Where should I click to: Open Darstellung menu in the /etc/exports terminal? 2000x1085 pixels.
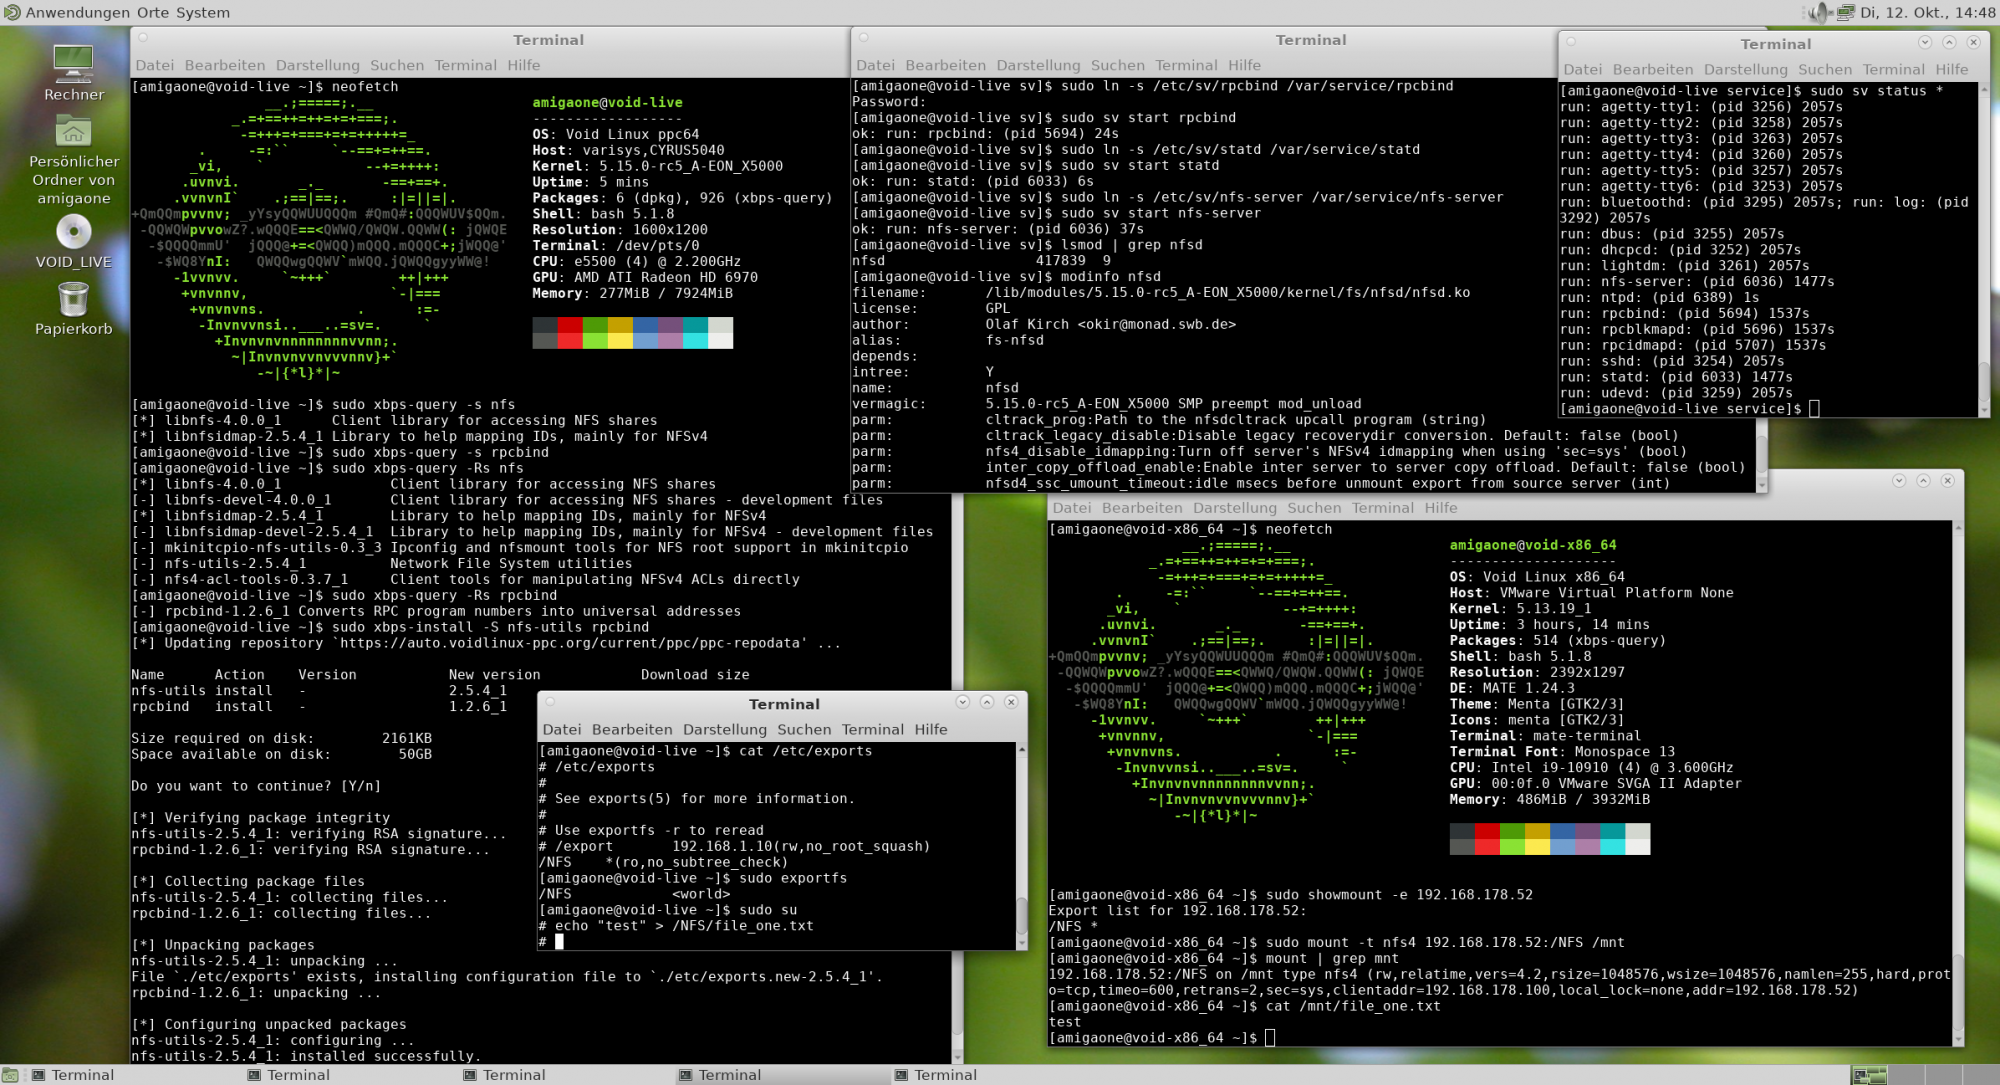pyautogui.click(x=724, y=729)
